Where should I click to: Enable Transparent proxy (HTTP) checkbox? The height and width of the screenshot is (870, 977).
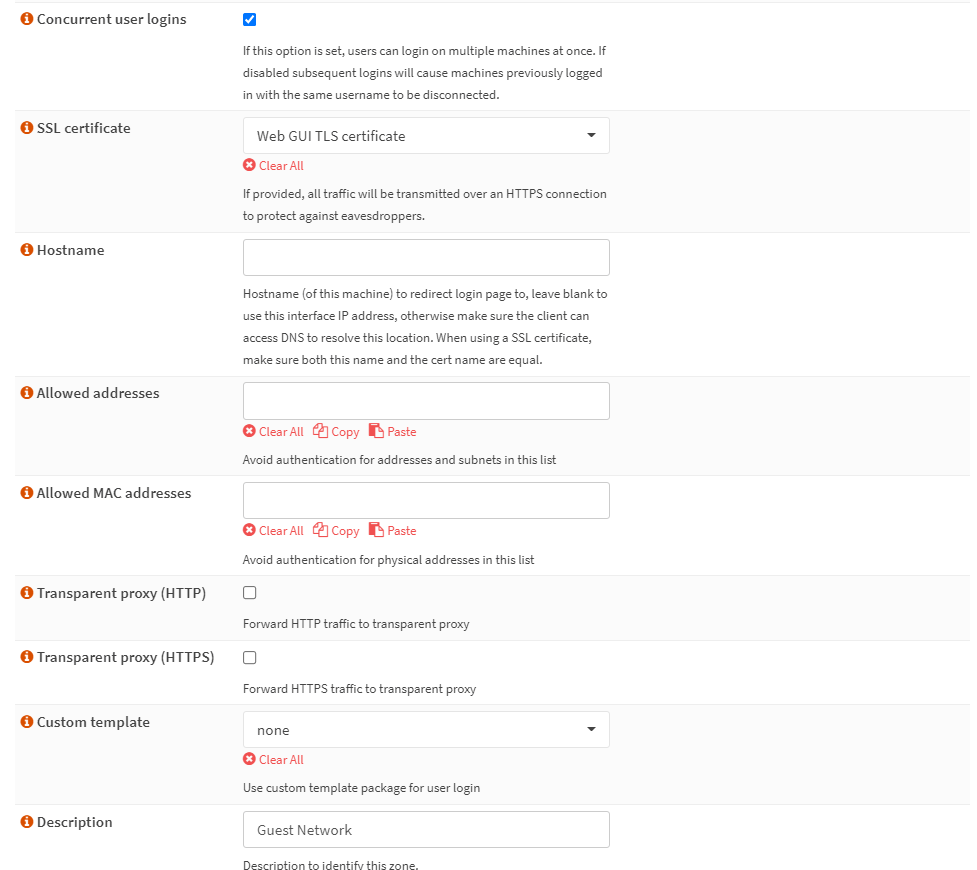[x=250, y=593]
